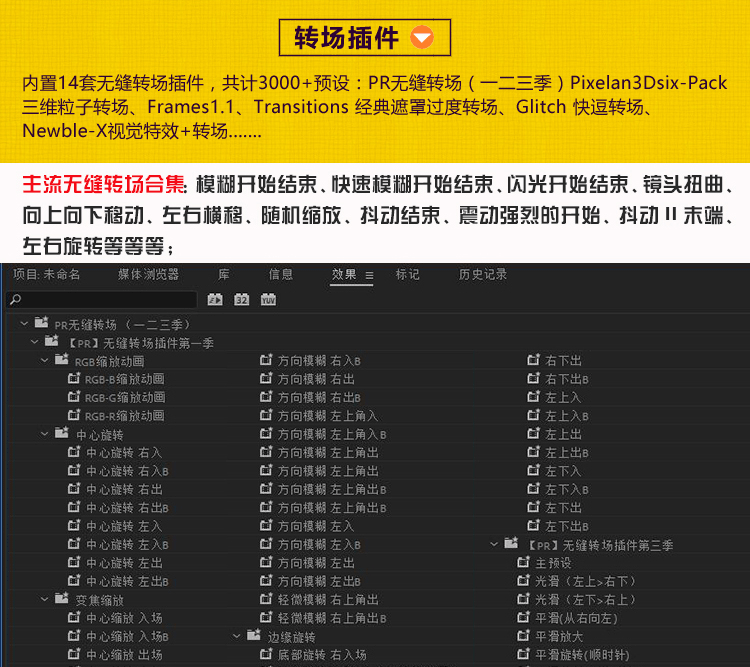Select the 方向模糊 左入B preset
Screen dimensions: 750x667
point(319,545)
